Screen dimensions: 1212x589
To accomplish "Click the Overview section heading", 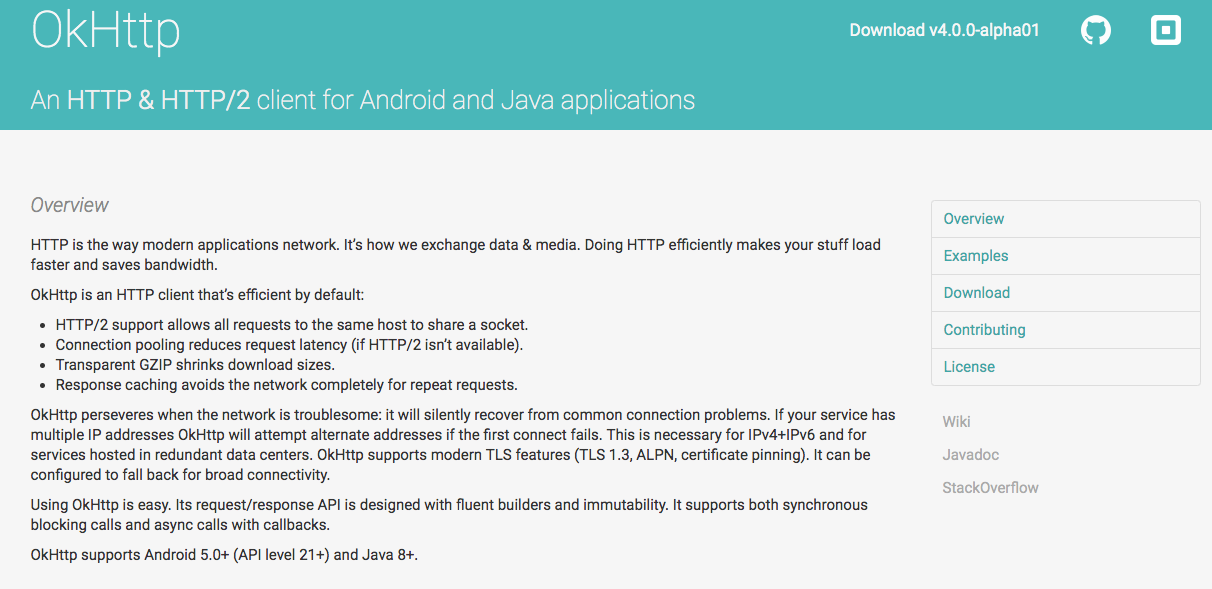I will 70,205.
